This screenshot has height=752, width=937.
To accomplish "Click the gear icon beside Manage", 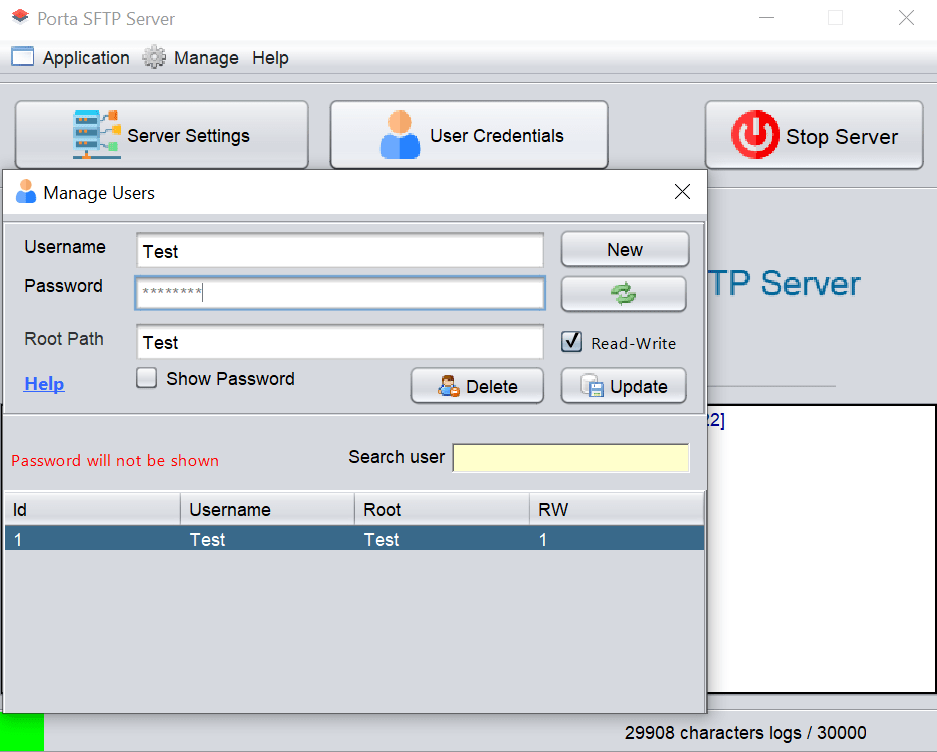I will pos(154,57).
